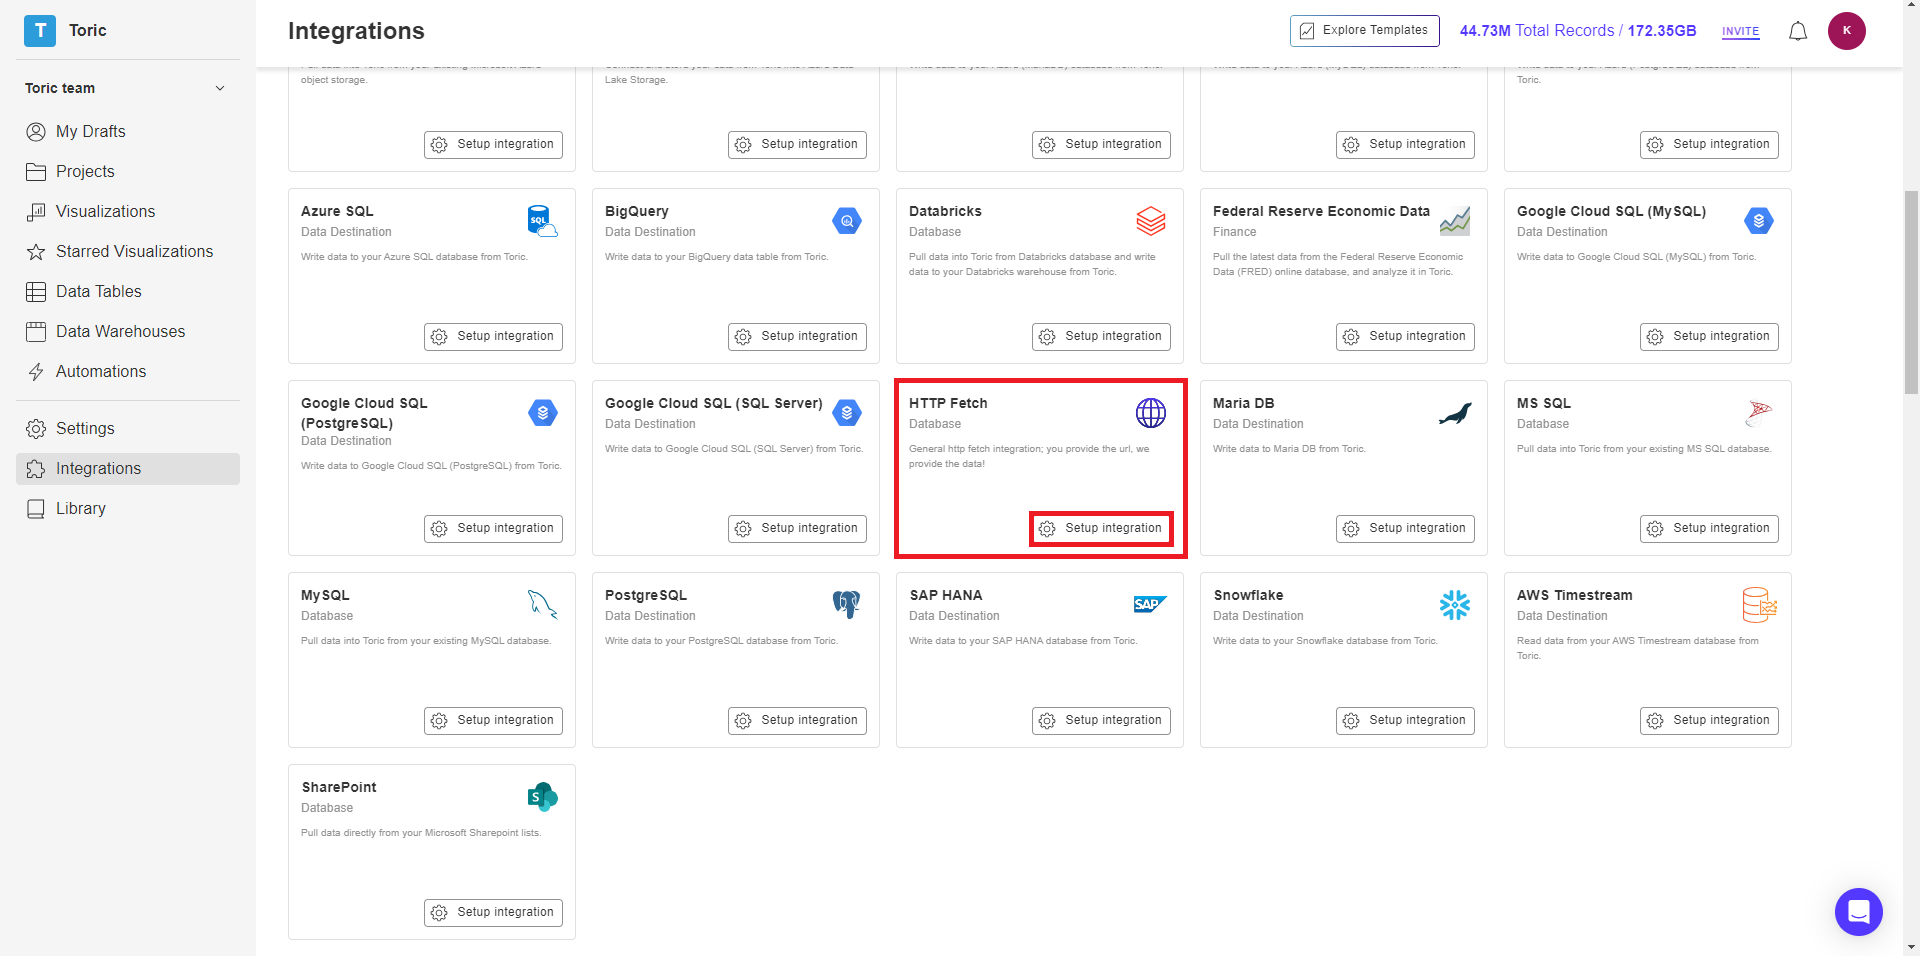
Task: Setup integration for MS SQL
Action: pyautogui.click(x=1709, y=529)
